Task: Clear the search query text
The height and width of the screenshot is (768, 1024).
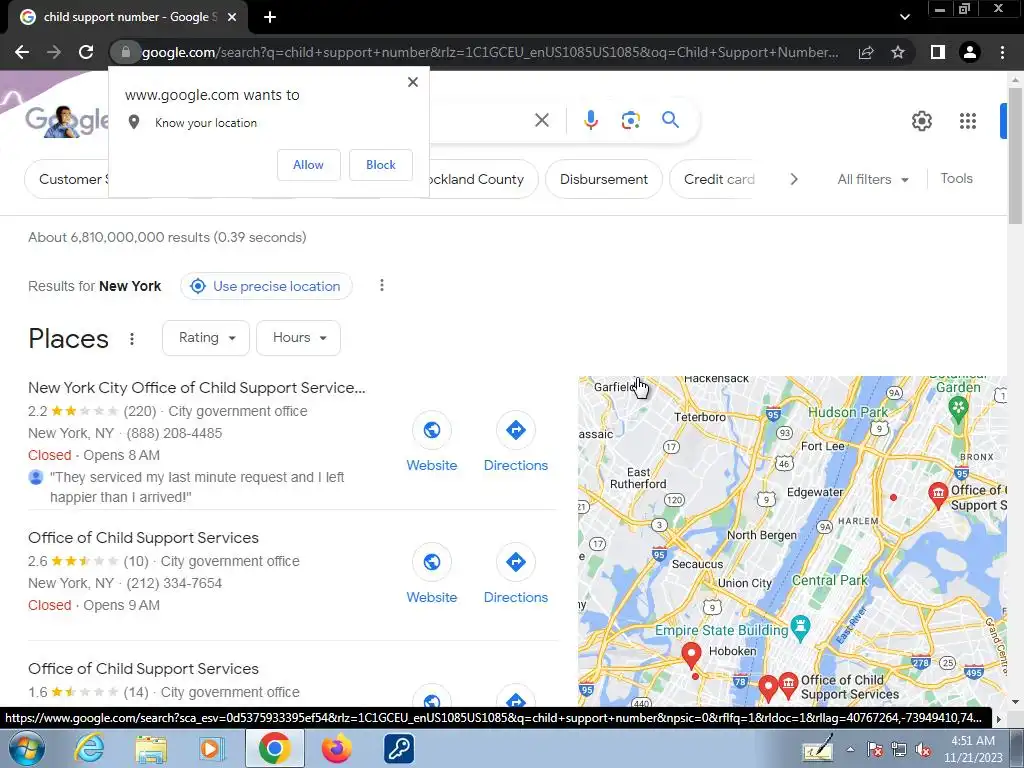Action: [541, 120]
